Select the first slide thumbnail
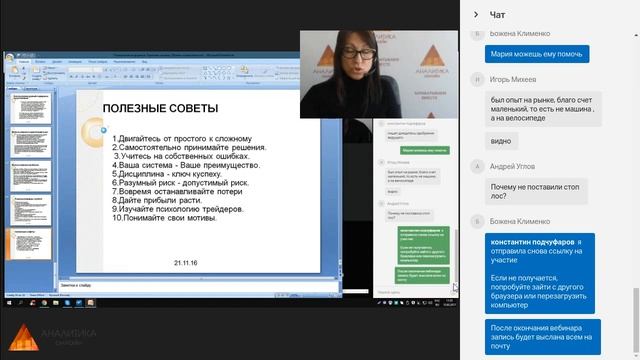 (31, 108)
